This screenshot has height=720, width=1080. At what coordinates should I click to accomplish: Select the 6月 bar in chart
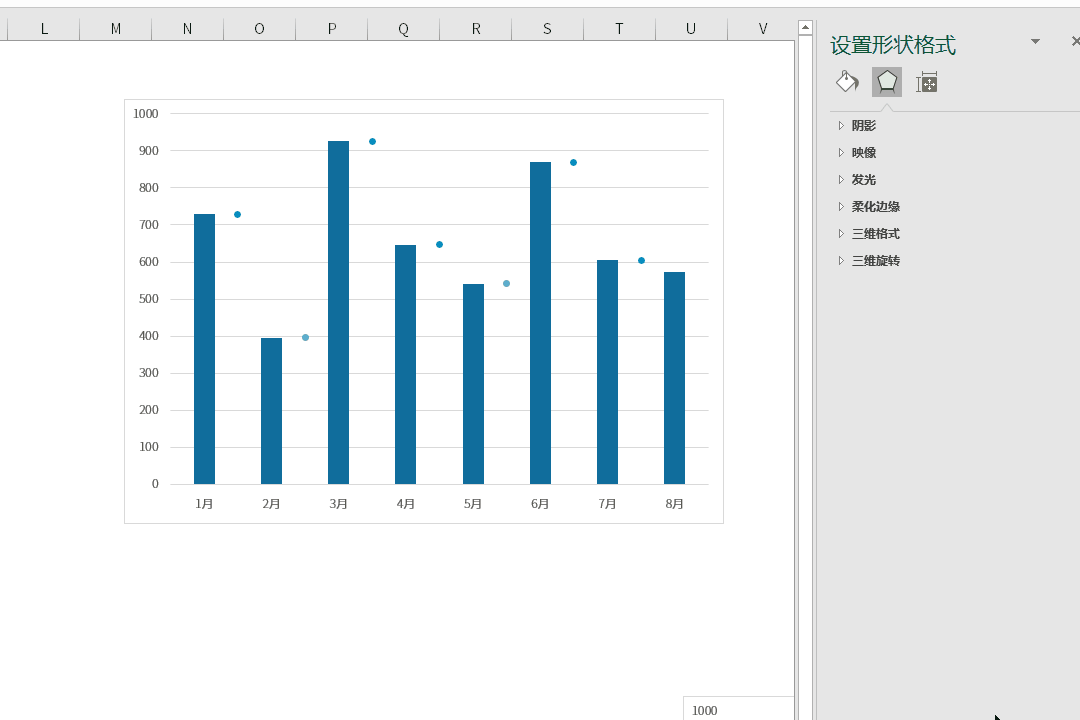(540, 322)
